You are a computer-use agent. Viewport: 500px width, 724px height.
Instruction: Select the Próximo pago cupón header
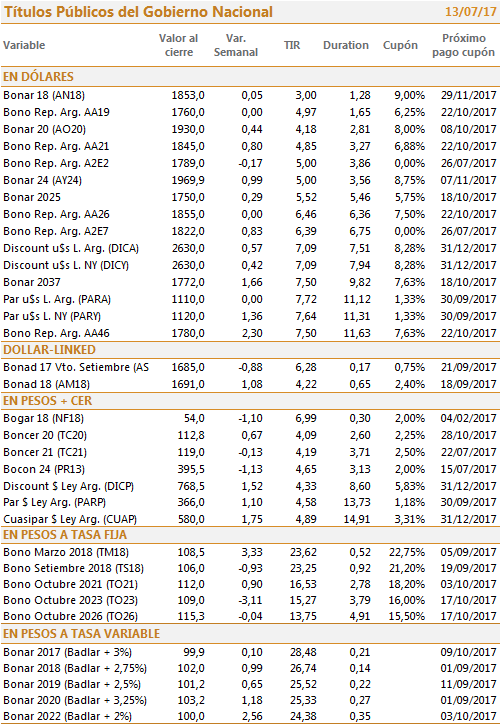[x=464, y=45]
